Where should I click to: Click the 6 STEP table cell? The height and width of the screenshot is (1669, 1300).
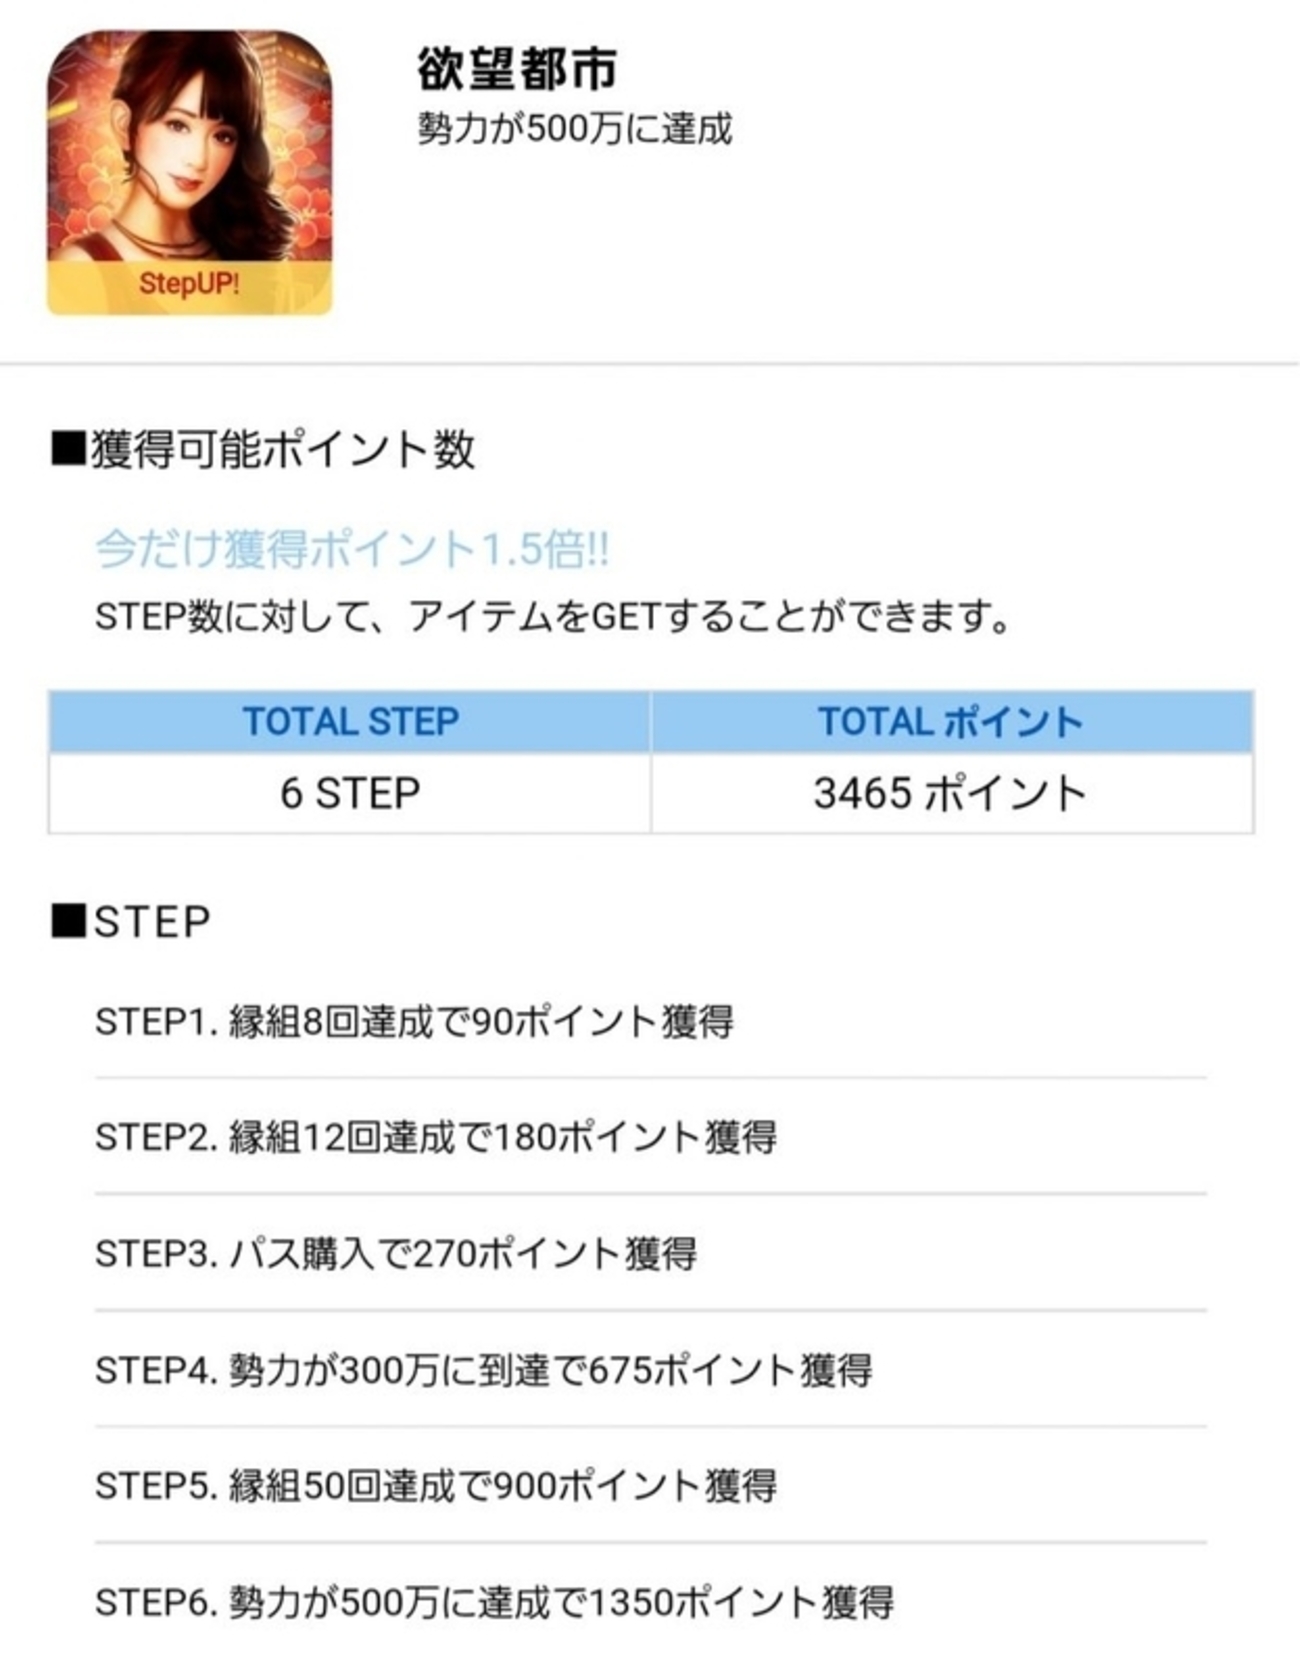[x=350, y=793]
